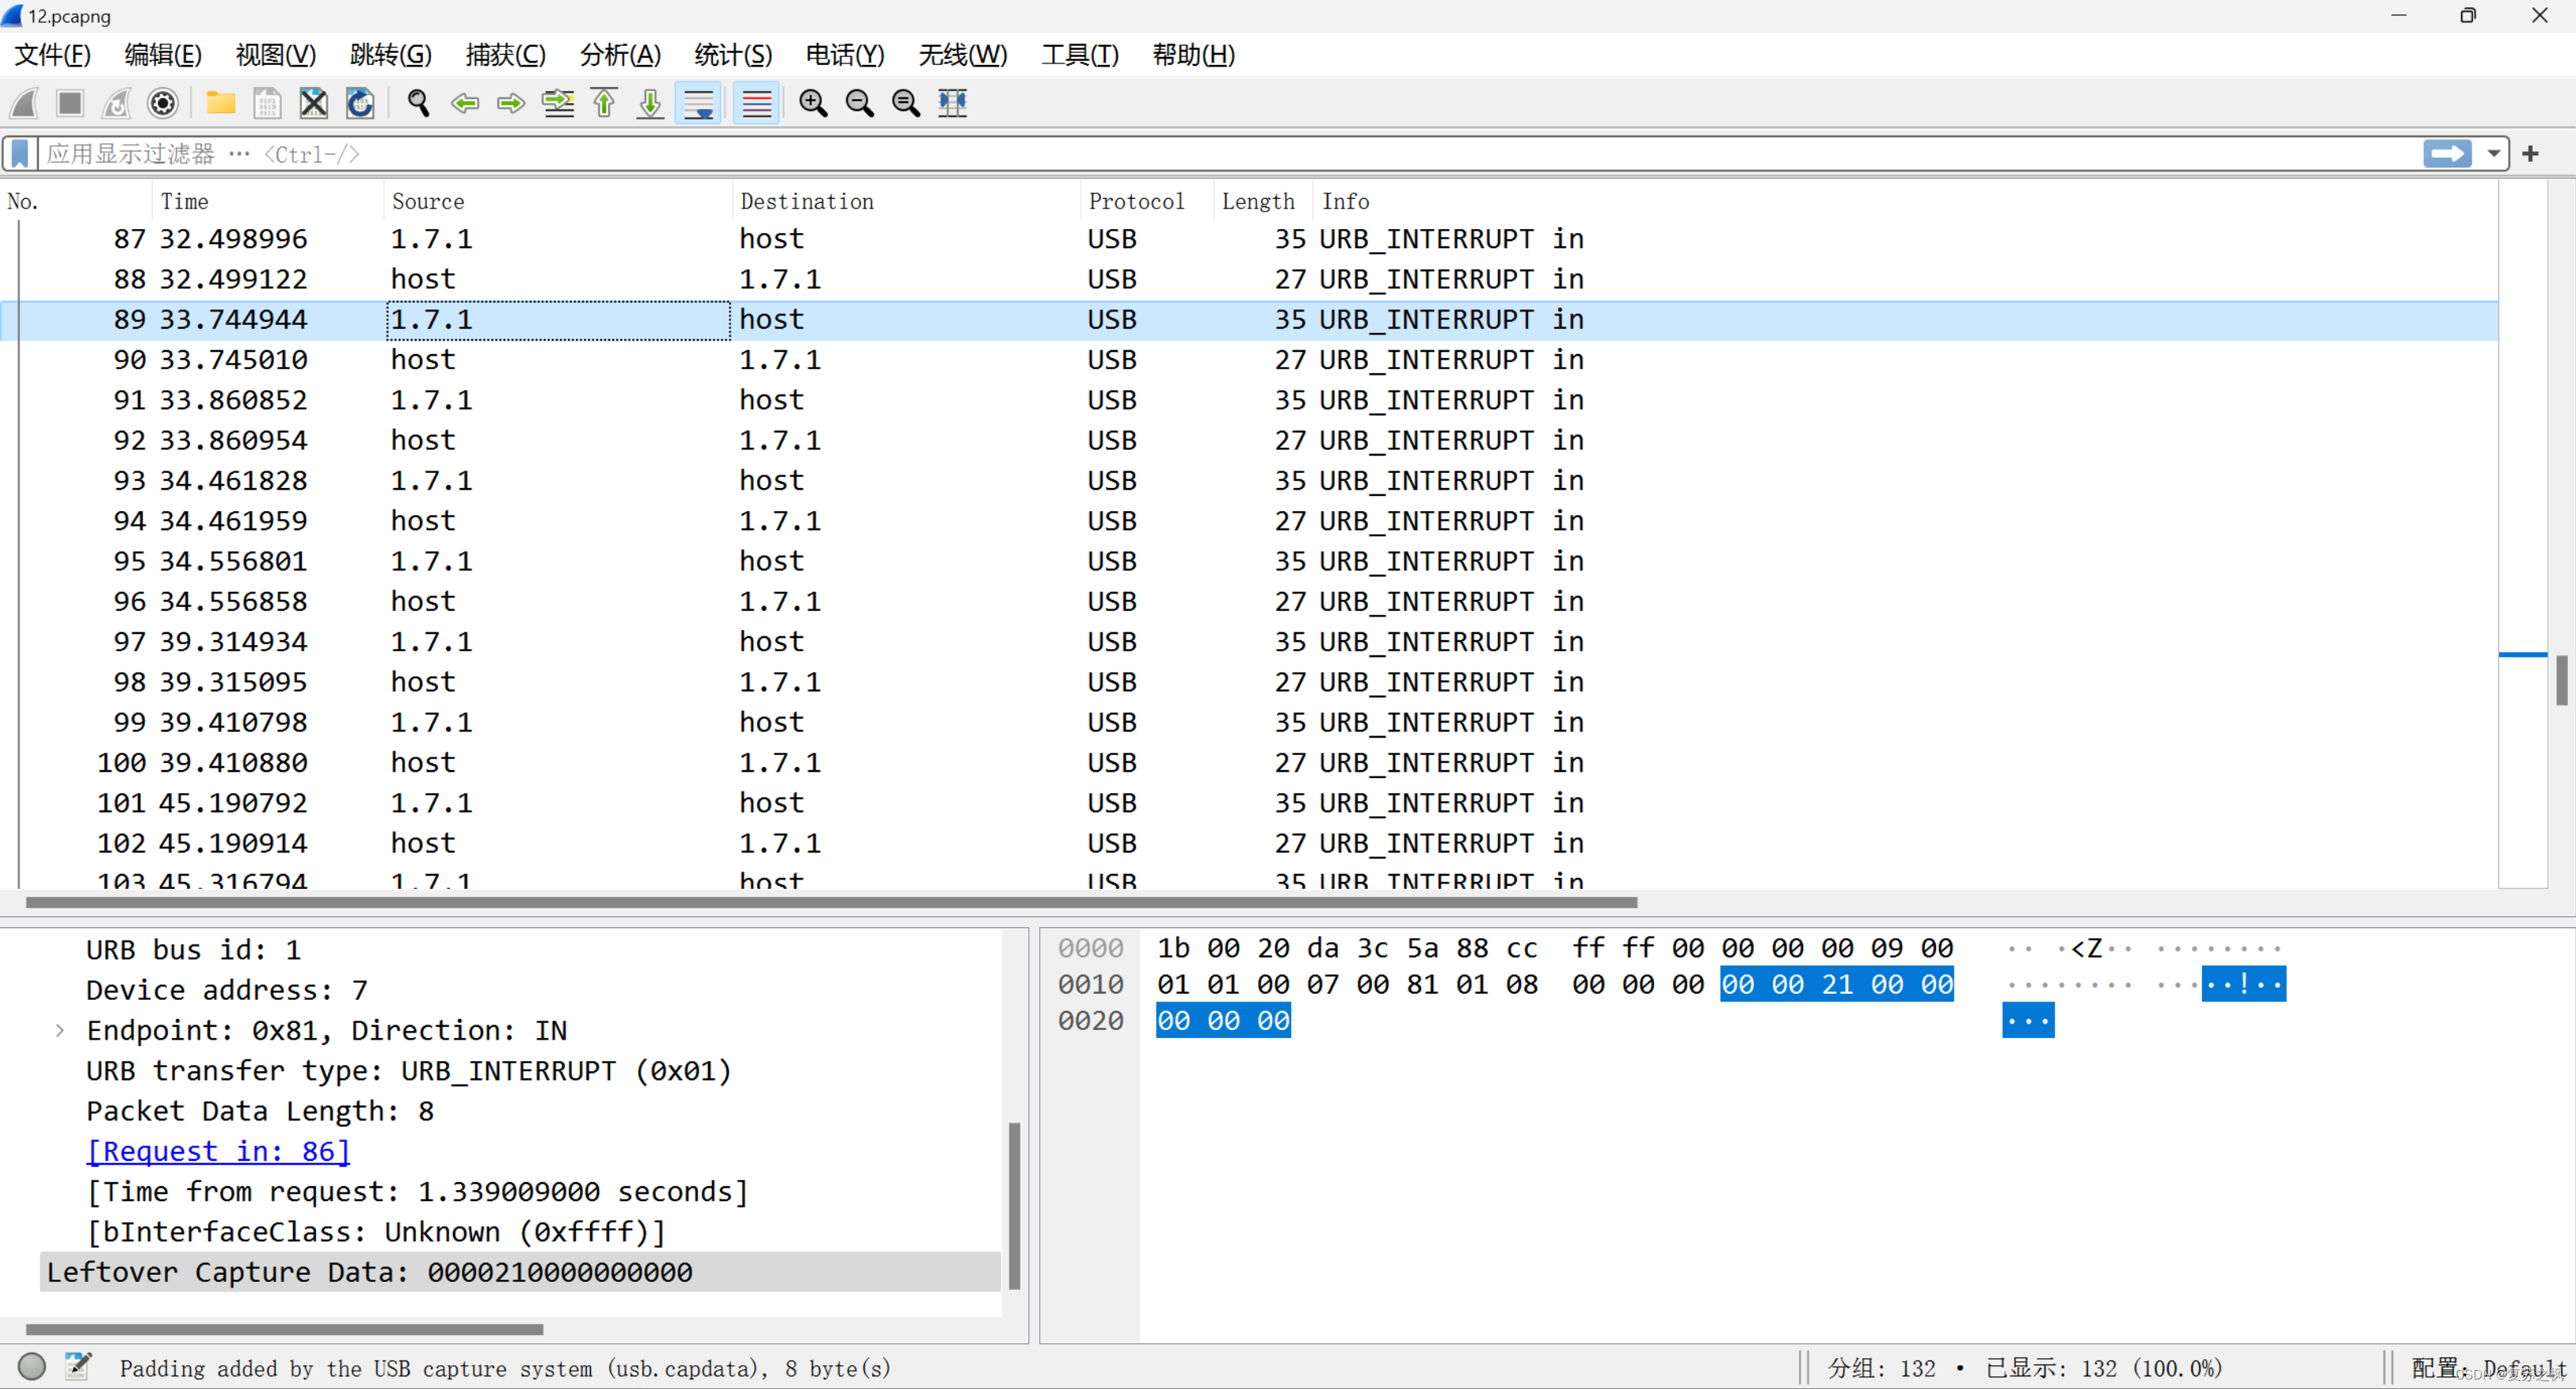Jump to the last packet icon
Image resolution: width=2576 pixels, height=1389 pixels.
tap(651, 103)
